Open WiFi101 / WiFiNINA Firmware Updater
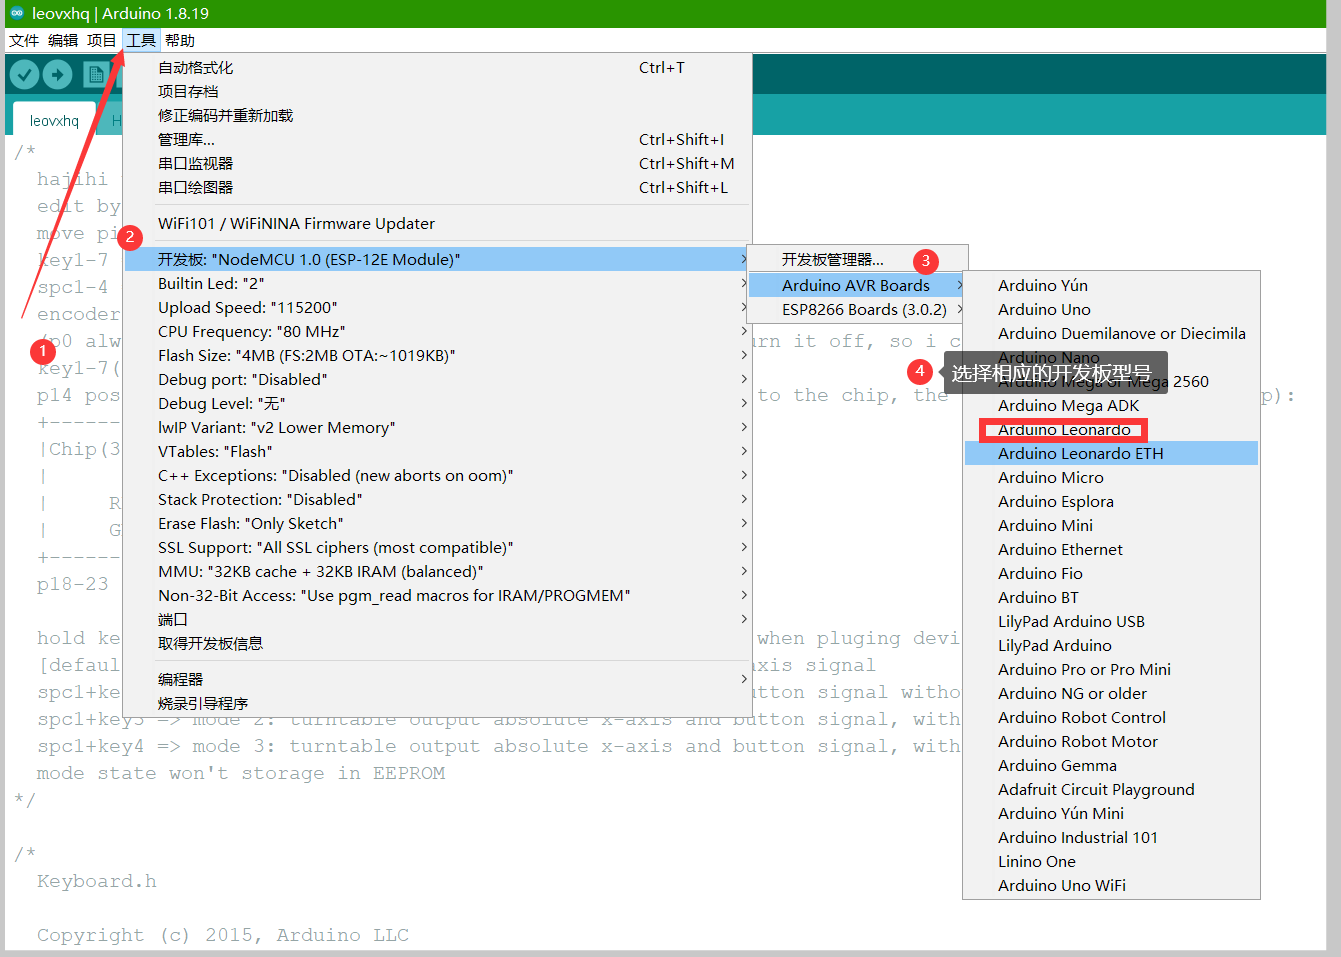The height and width of the screenshot is (957, 1341). click(438, 224)
